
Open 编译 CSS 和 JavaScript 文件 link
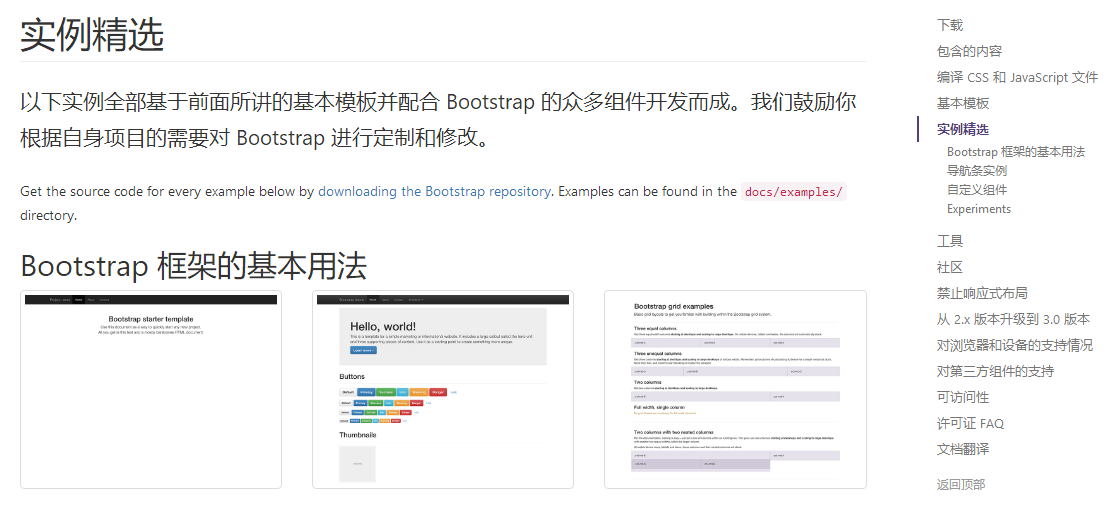pos(1017,77)
